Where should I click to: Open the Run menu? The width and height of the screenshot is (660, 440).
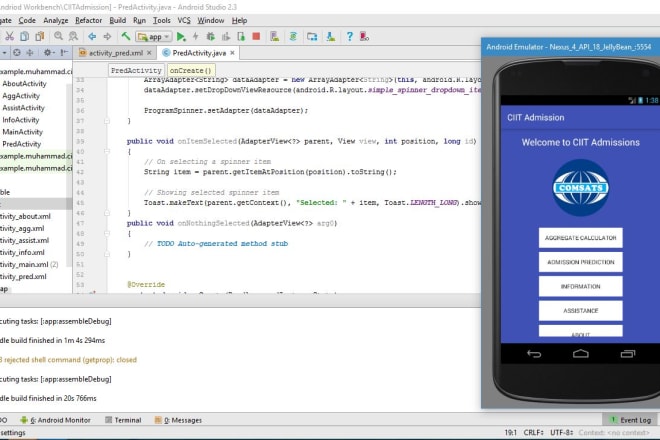[x=139, y=20]
